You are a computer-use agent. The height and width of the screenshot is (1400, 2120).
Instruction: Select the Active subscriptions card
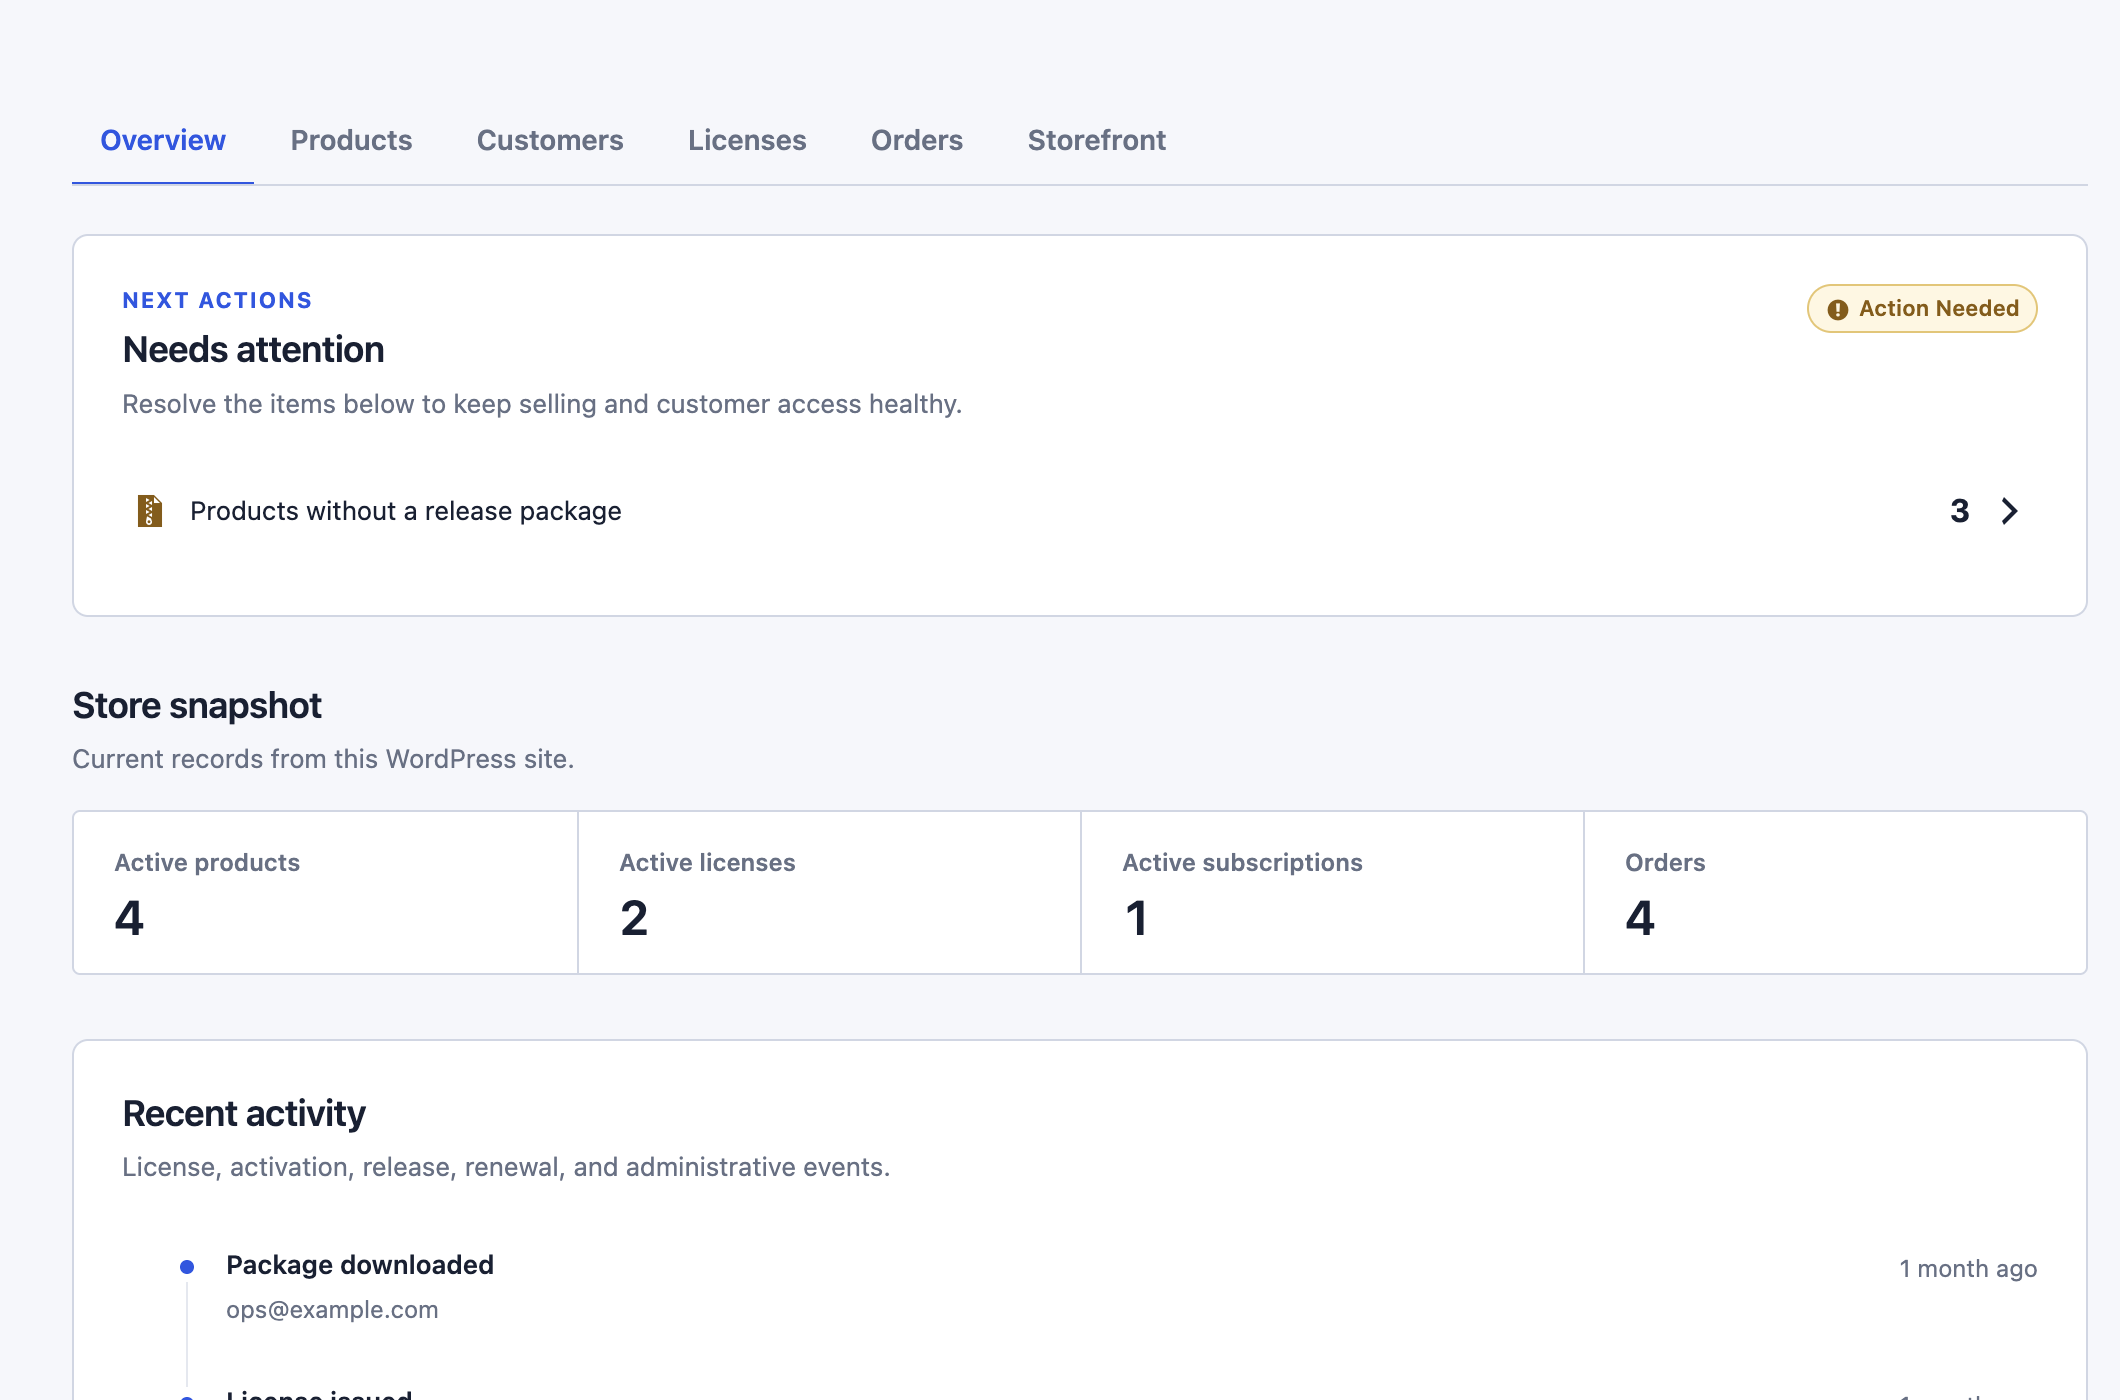point(1332,892)
